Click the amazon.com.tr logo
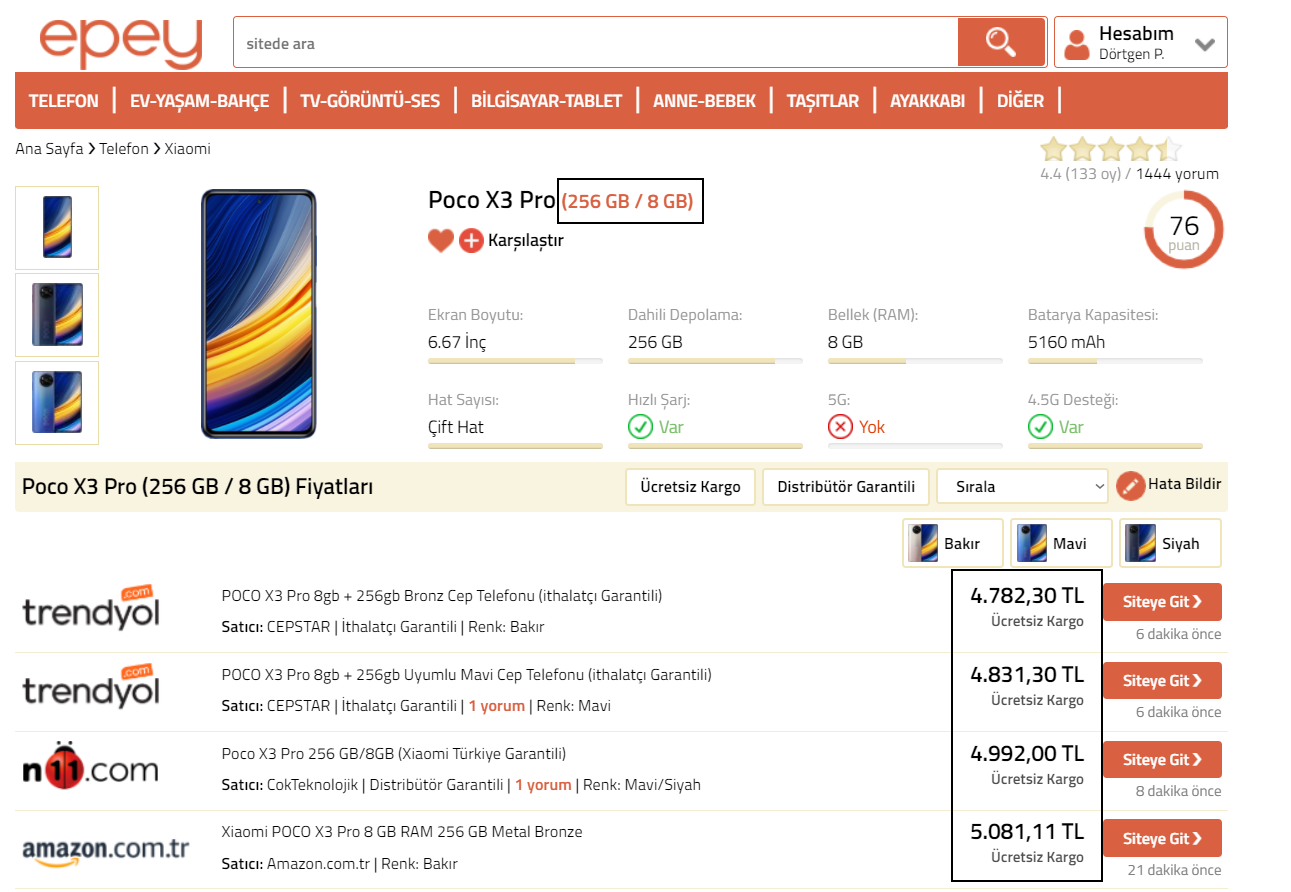The width and height of the screenshot is (1291, 892). click(105, 850)
